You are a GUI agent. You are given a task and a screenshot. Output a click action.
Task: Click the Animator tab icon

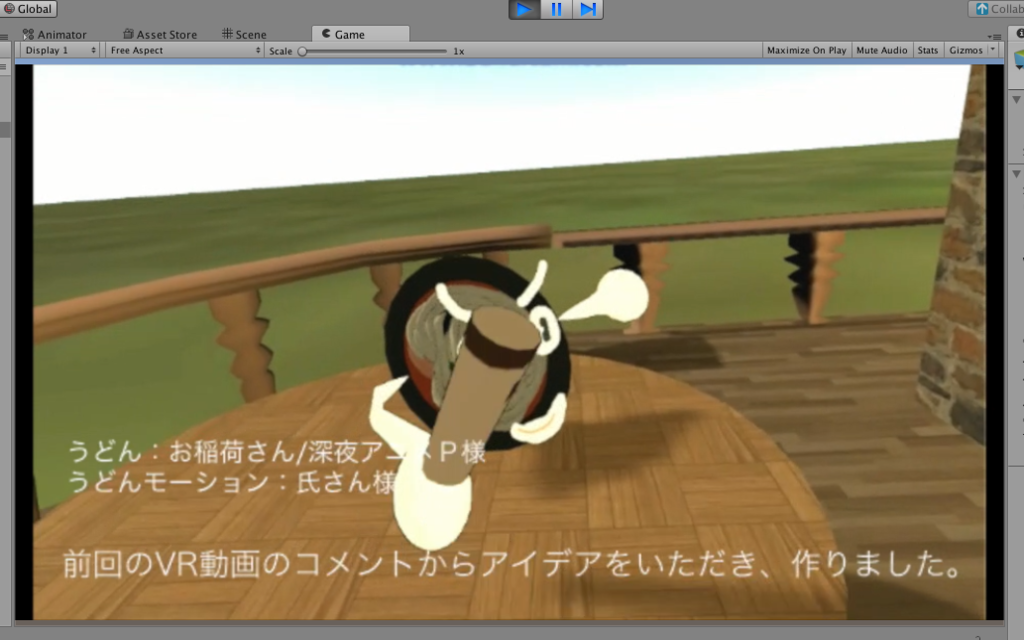click(28, 34)
